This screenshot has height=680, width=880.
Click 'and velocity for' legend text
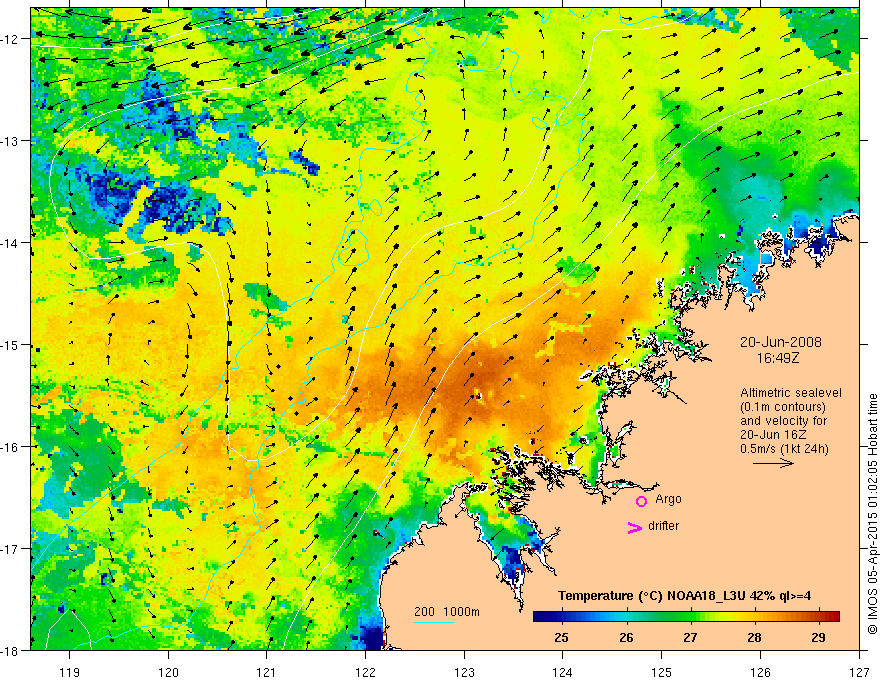click(783, 421)
